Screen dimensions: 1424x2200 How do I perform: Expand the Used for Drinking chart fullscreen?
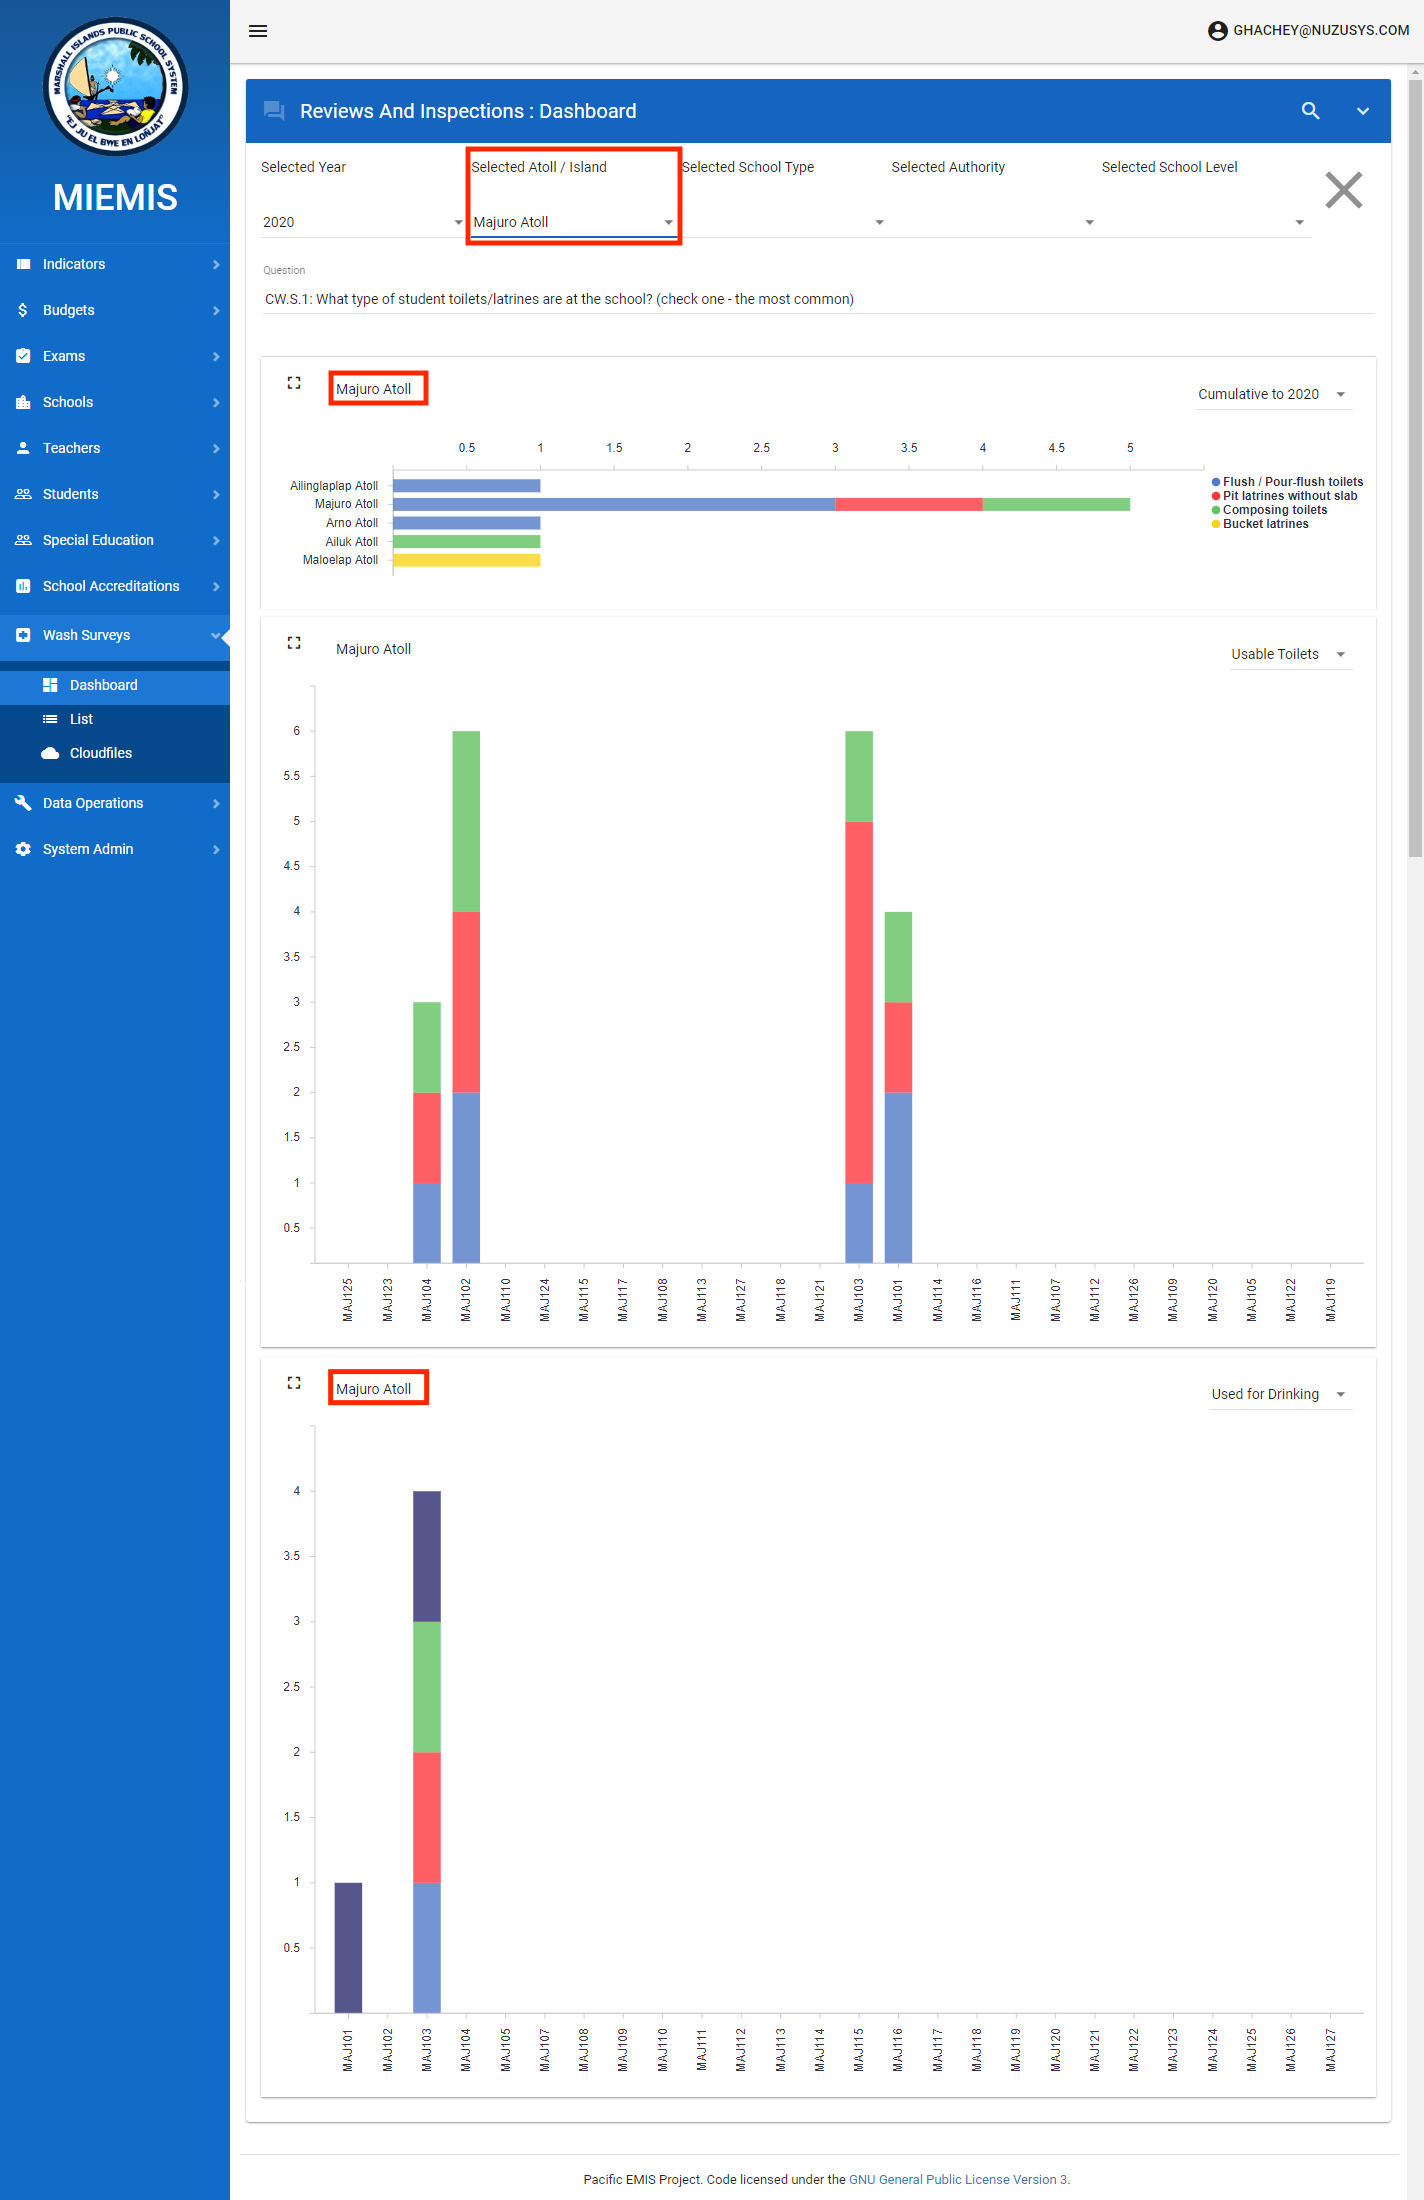pyautogui.click(x=294, y=1383)
